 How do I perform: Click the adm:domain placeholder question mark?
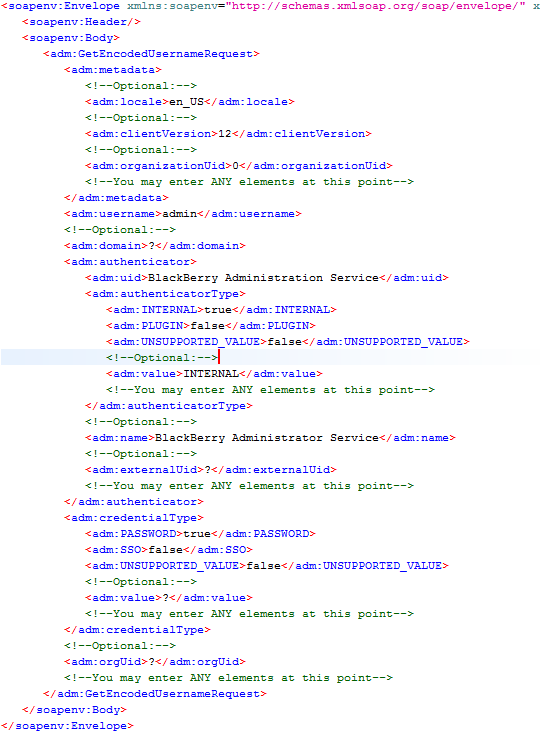[152, 246]
